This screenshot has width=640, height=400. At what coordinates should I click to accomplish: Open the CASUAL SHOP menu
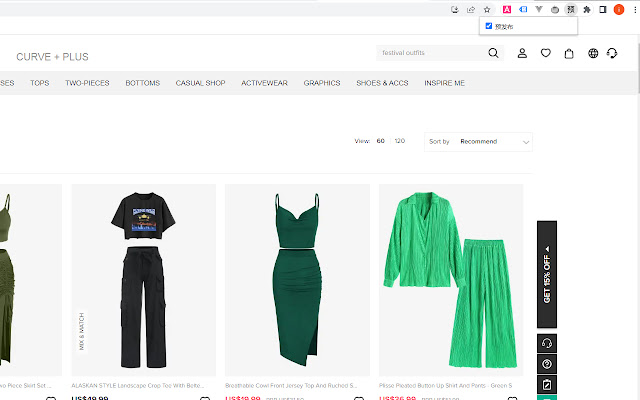pyautogui.click(x=200, y=83)
